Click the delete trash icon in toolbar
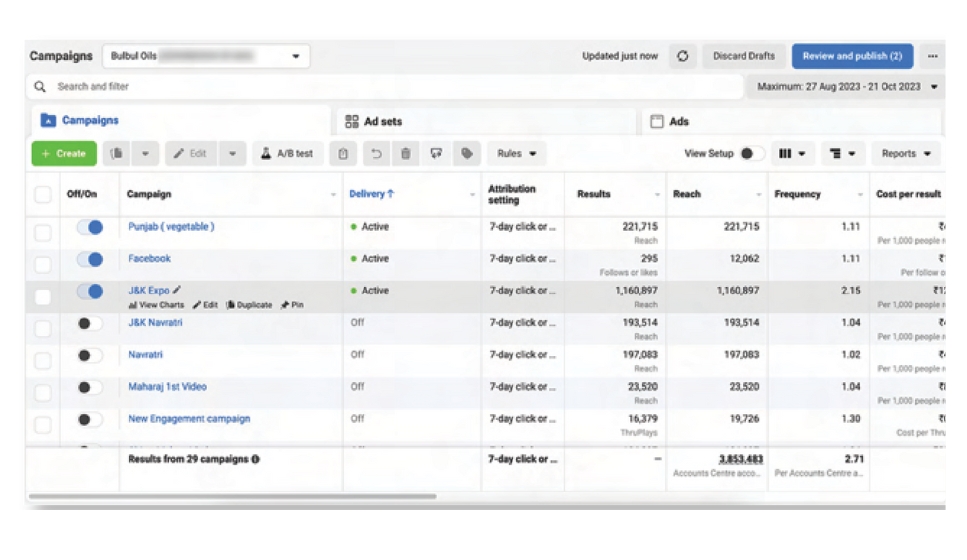This screenshot has width=967, height=560. click(405, 154)
